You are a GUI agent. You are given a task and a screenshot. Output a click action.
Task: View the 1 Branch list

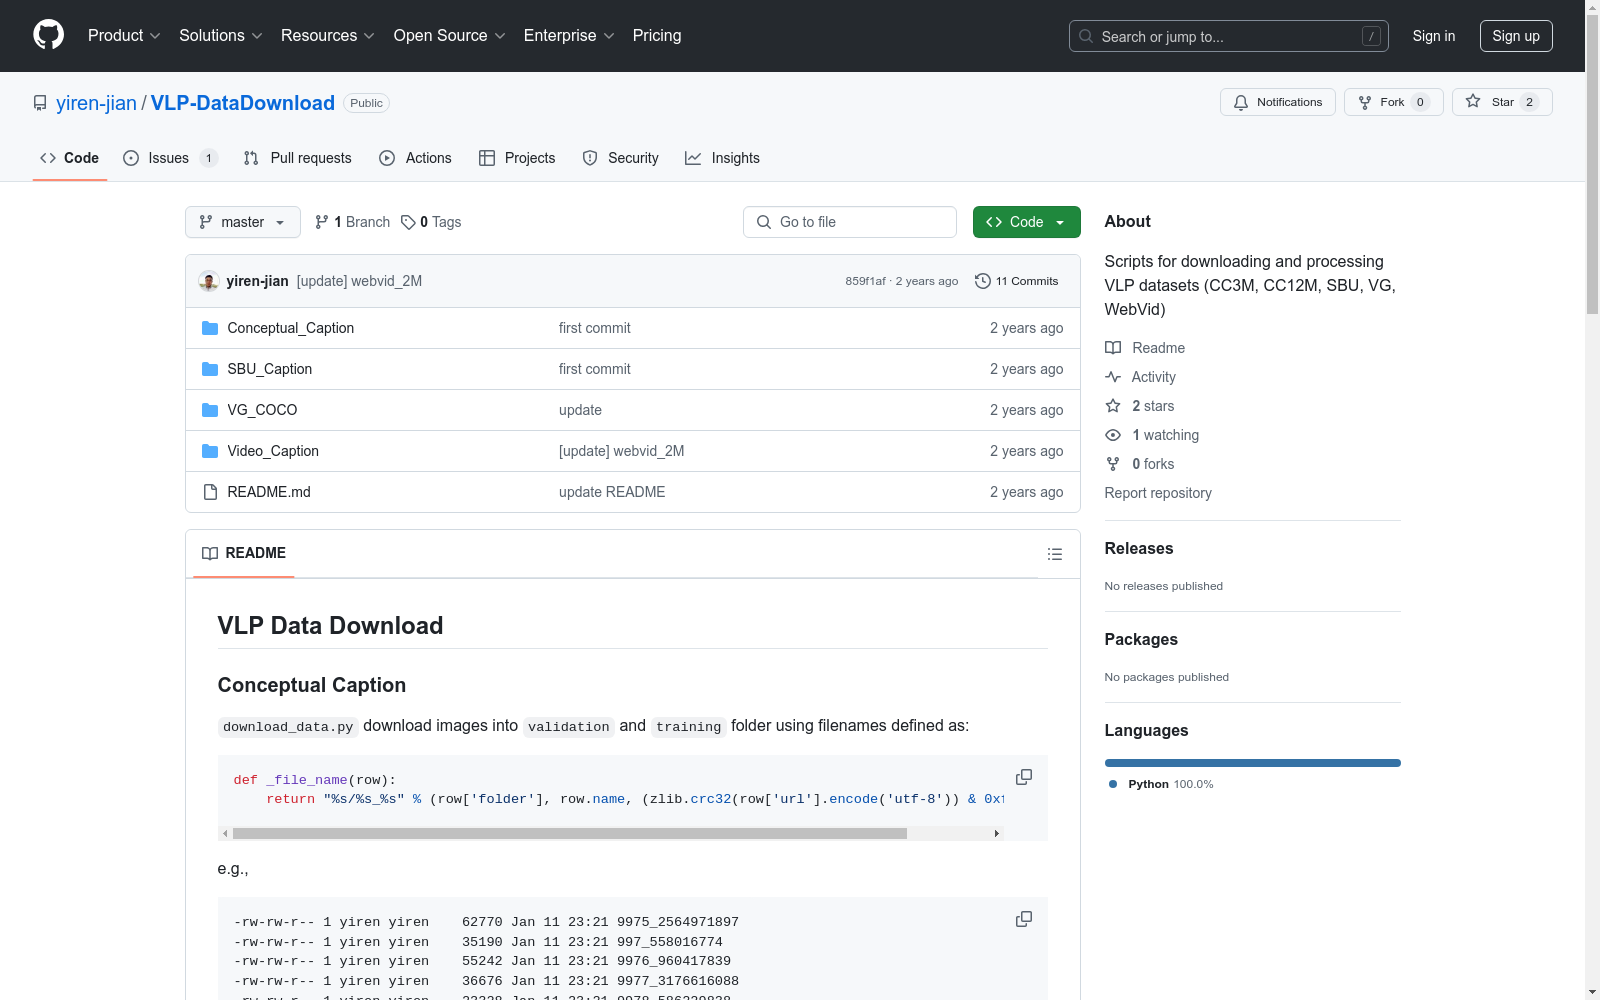[x=352, y=222]
